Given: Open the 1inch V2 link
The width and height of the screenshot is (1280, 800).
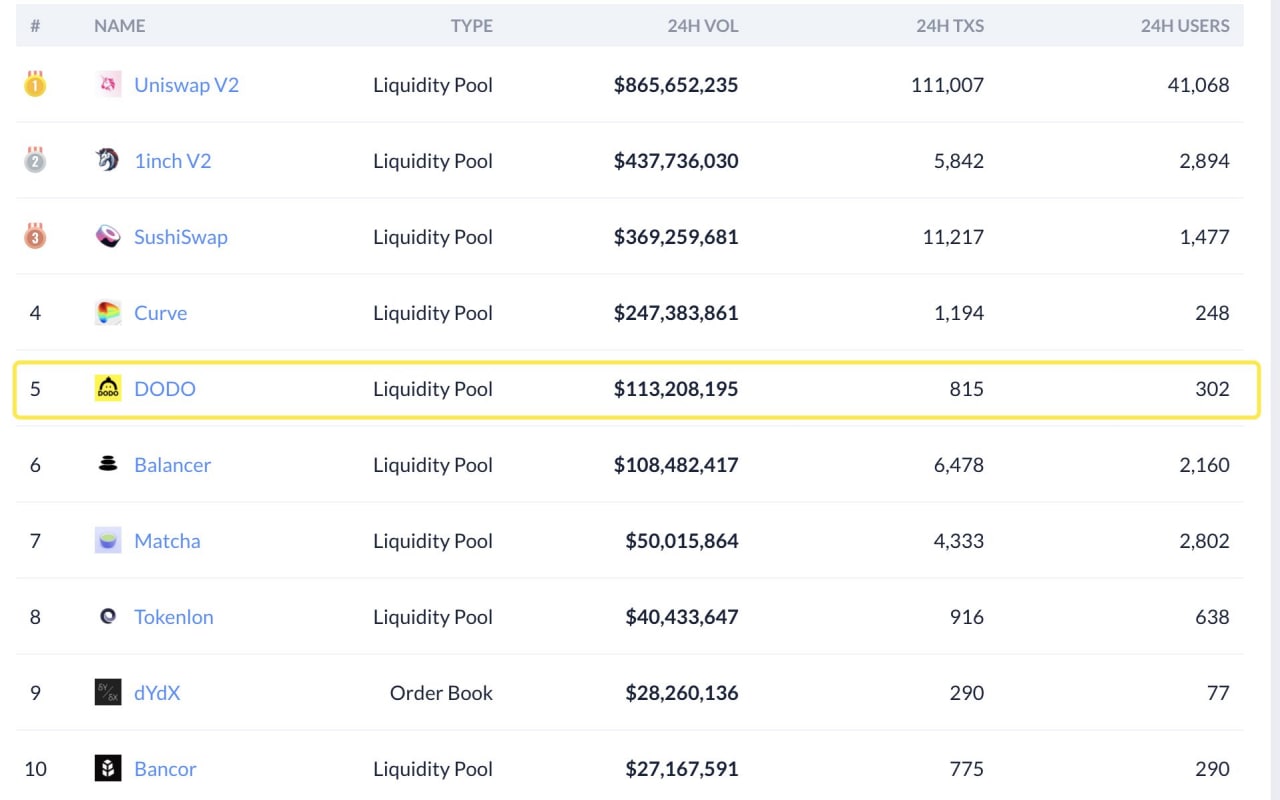Looking at the screenshot, I should coord(173,161).
